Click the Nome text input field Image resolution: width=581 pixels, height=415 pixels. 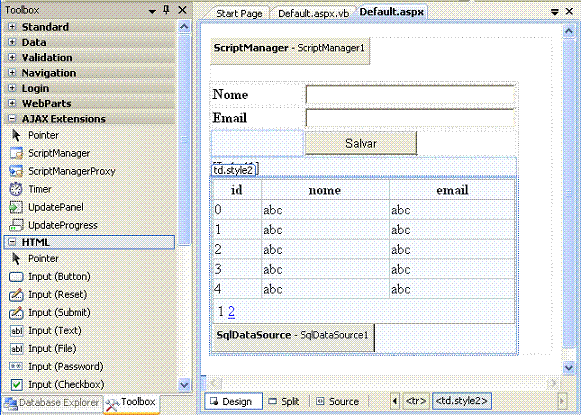(410, 94)
